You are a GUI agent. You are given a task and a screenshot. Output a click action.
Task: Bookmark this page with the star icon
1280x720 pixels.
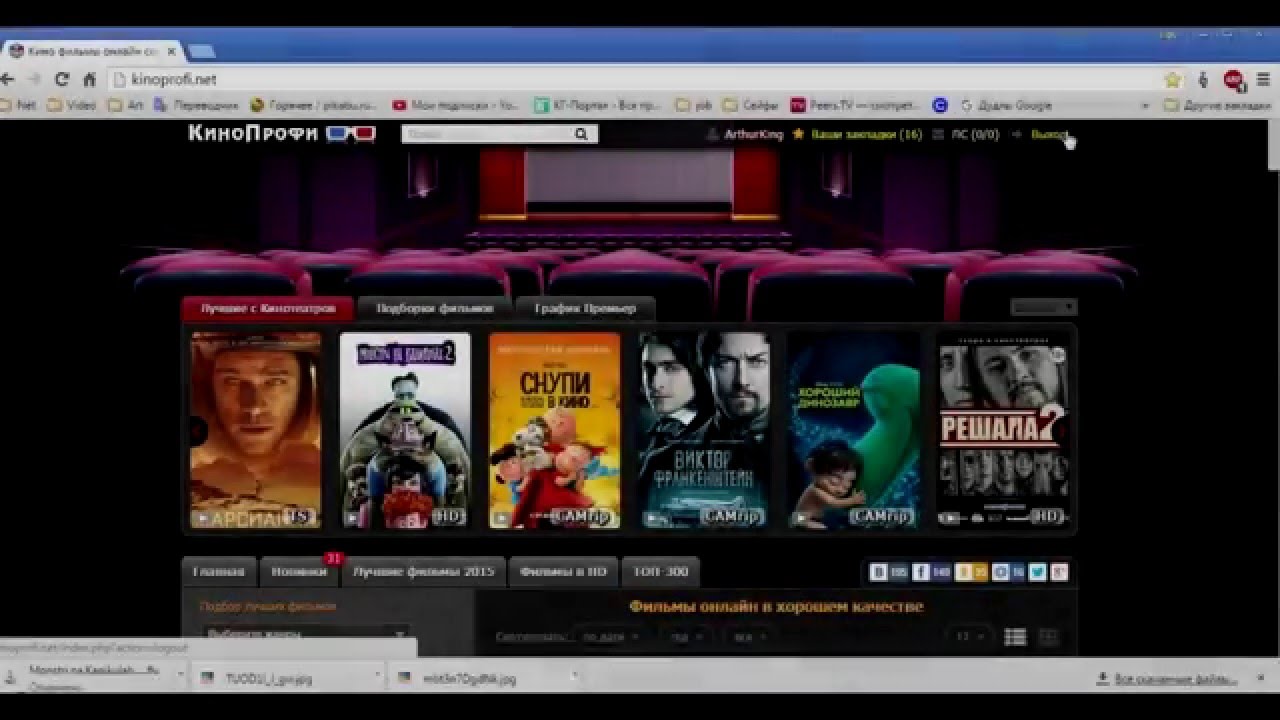coord(1172,79)
